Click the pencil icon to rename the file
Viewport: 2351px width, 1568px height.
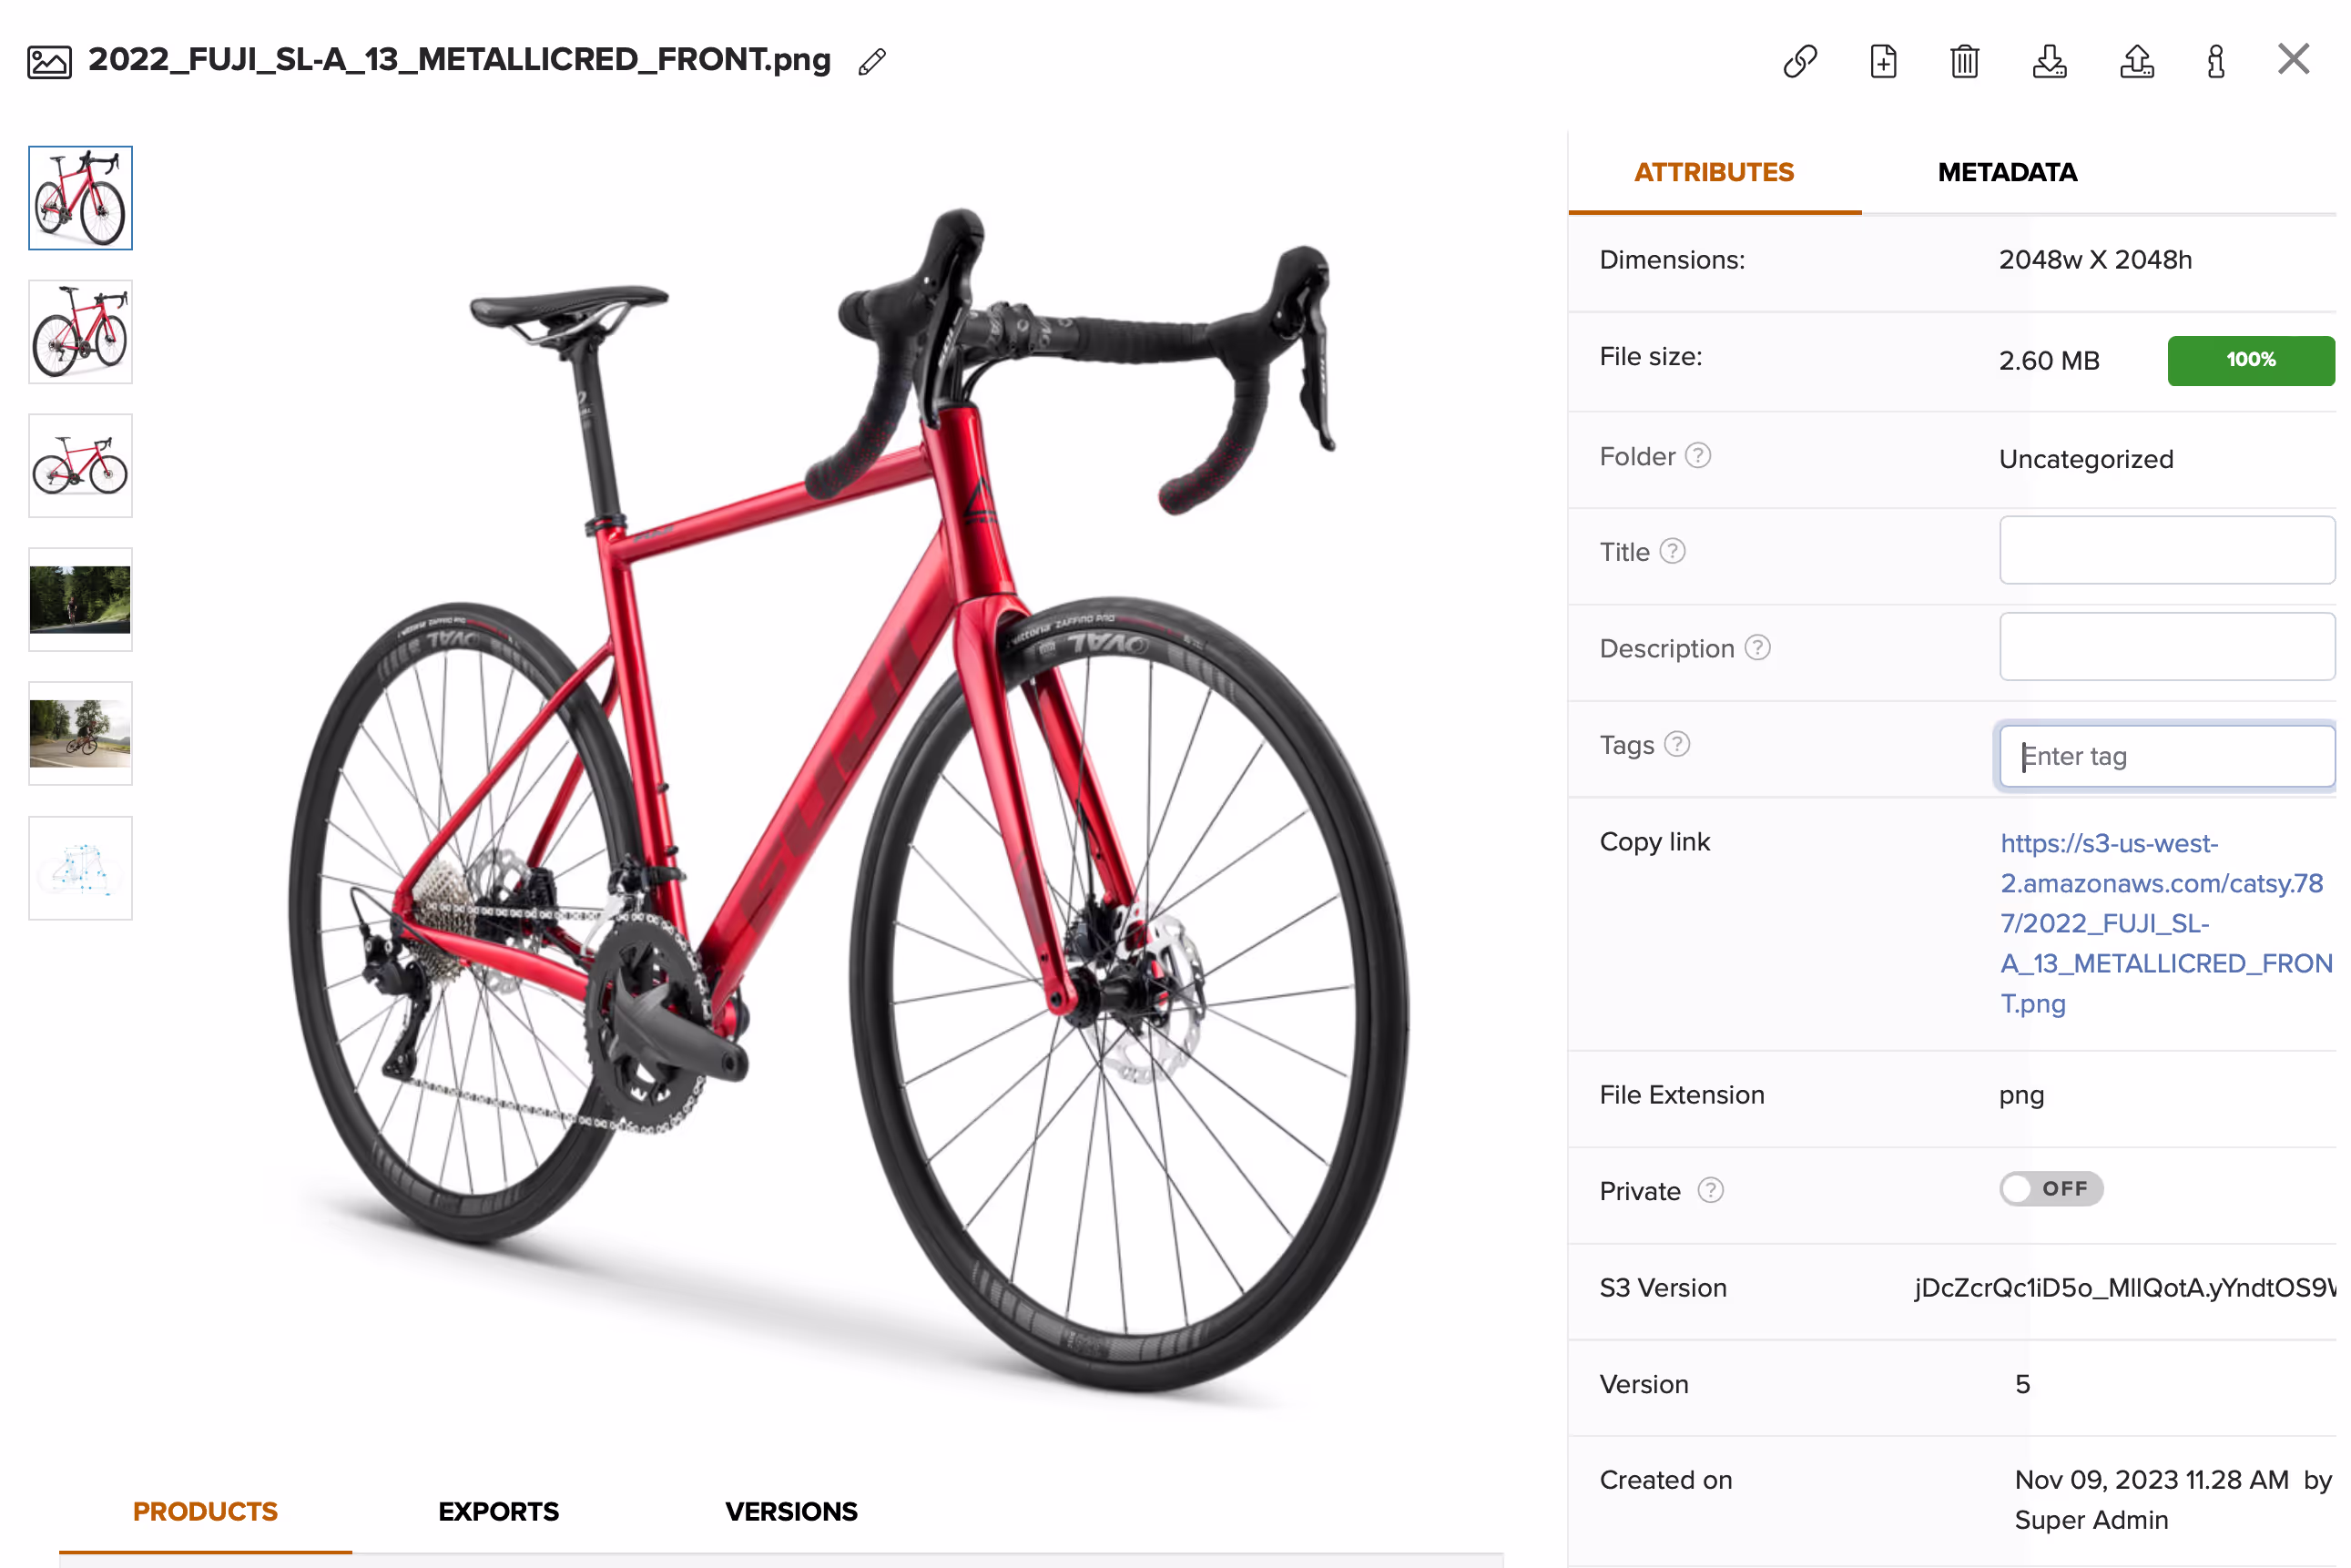[872, 62]
